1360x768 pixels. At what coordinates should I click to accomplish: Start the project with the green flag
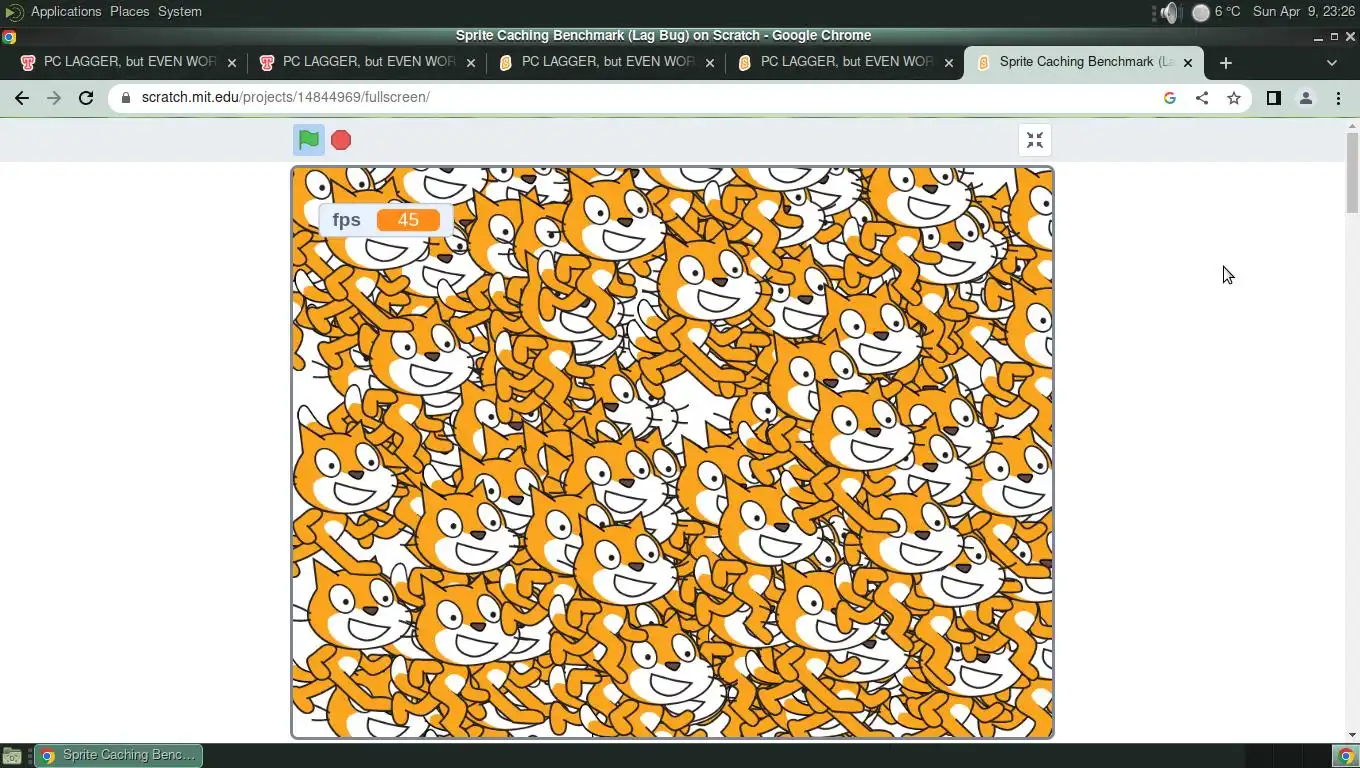(309, 140)
